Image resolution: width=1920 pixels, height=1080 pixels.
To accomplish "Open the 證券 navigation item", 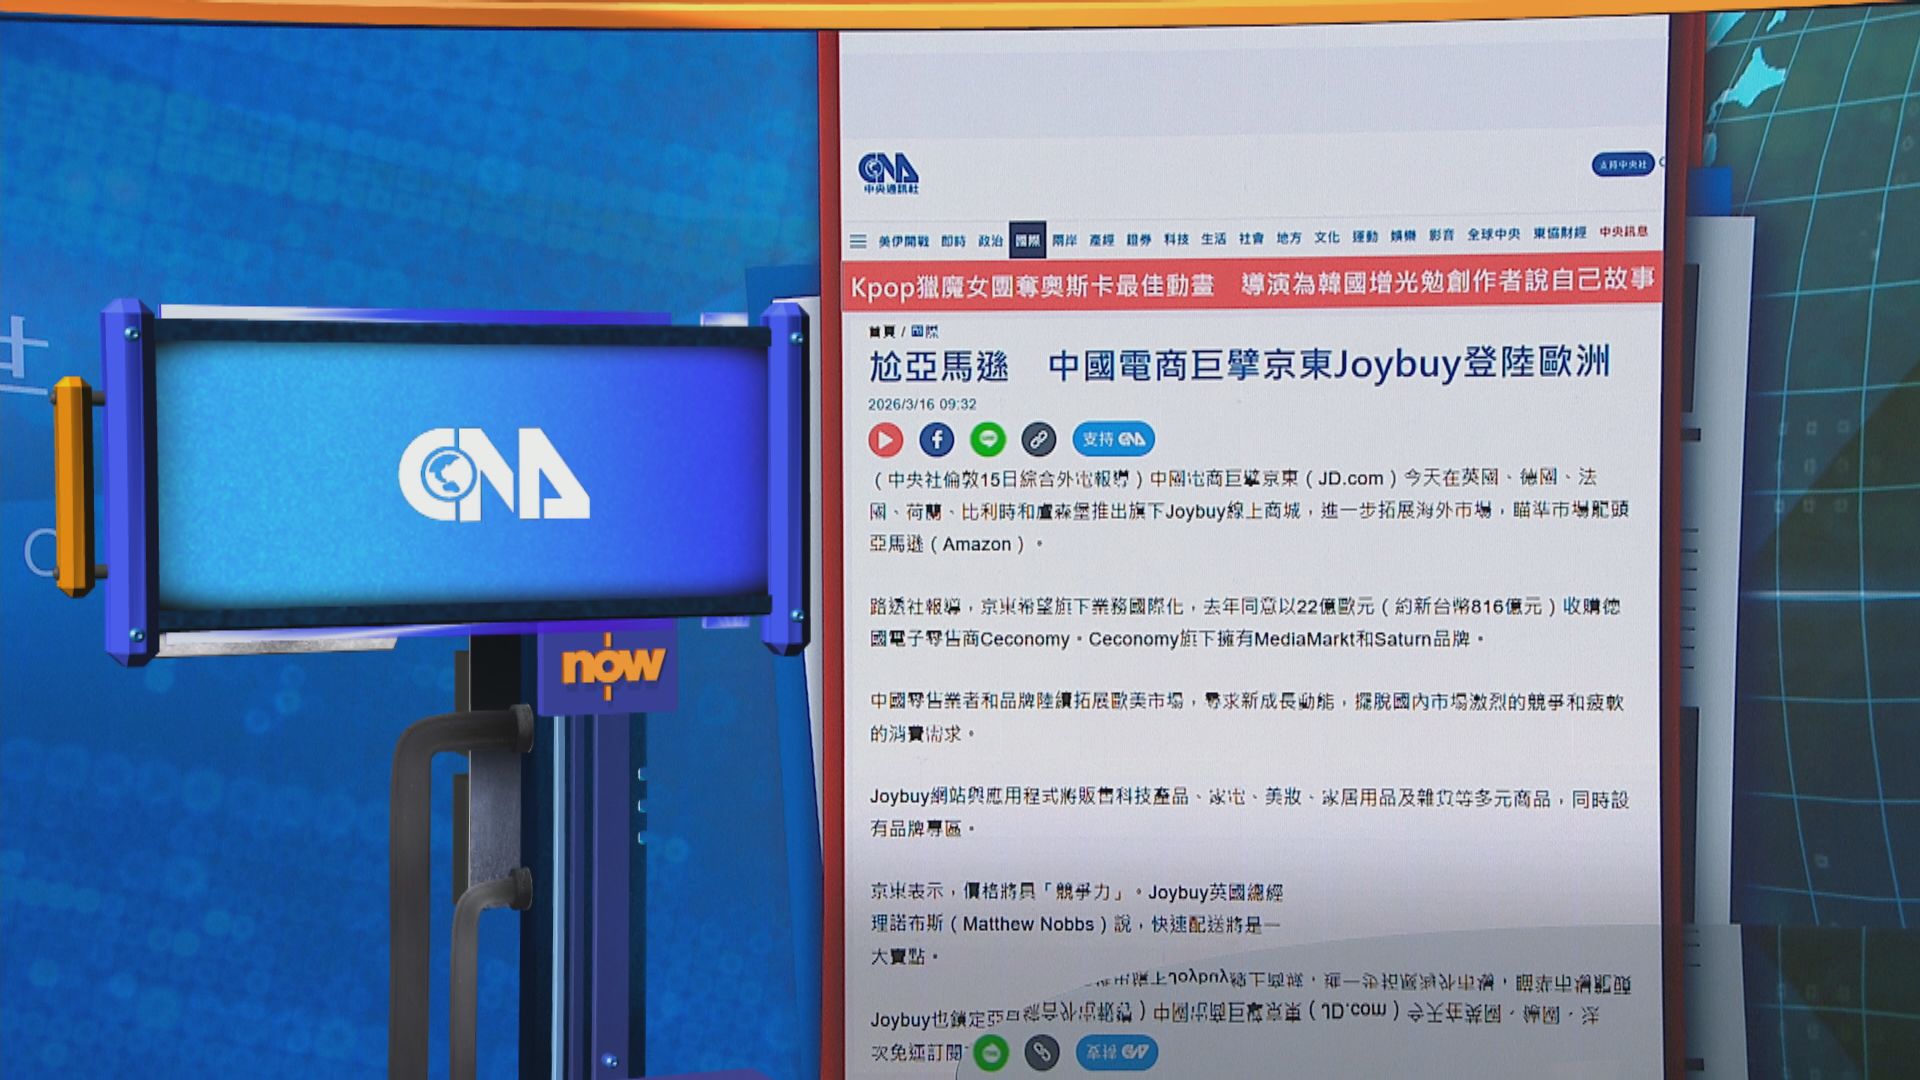I will pos(1139,240).
